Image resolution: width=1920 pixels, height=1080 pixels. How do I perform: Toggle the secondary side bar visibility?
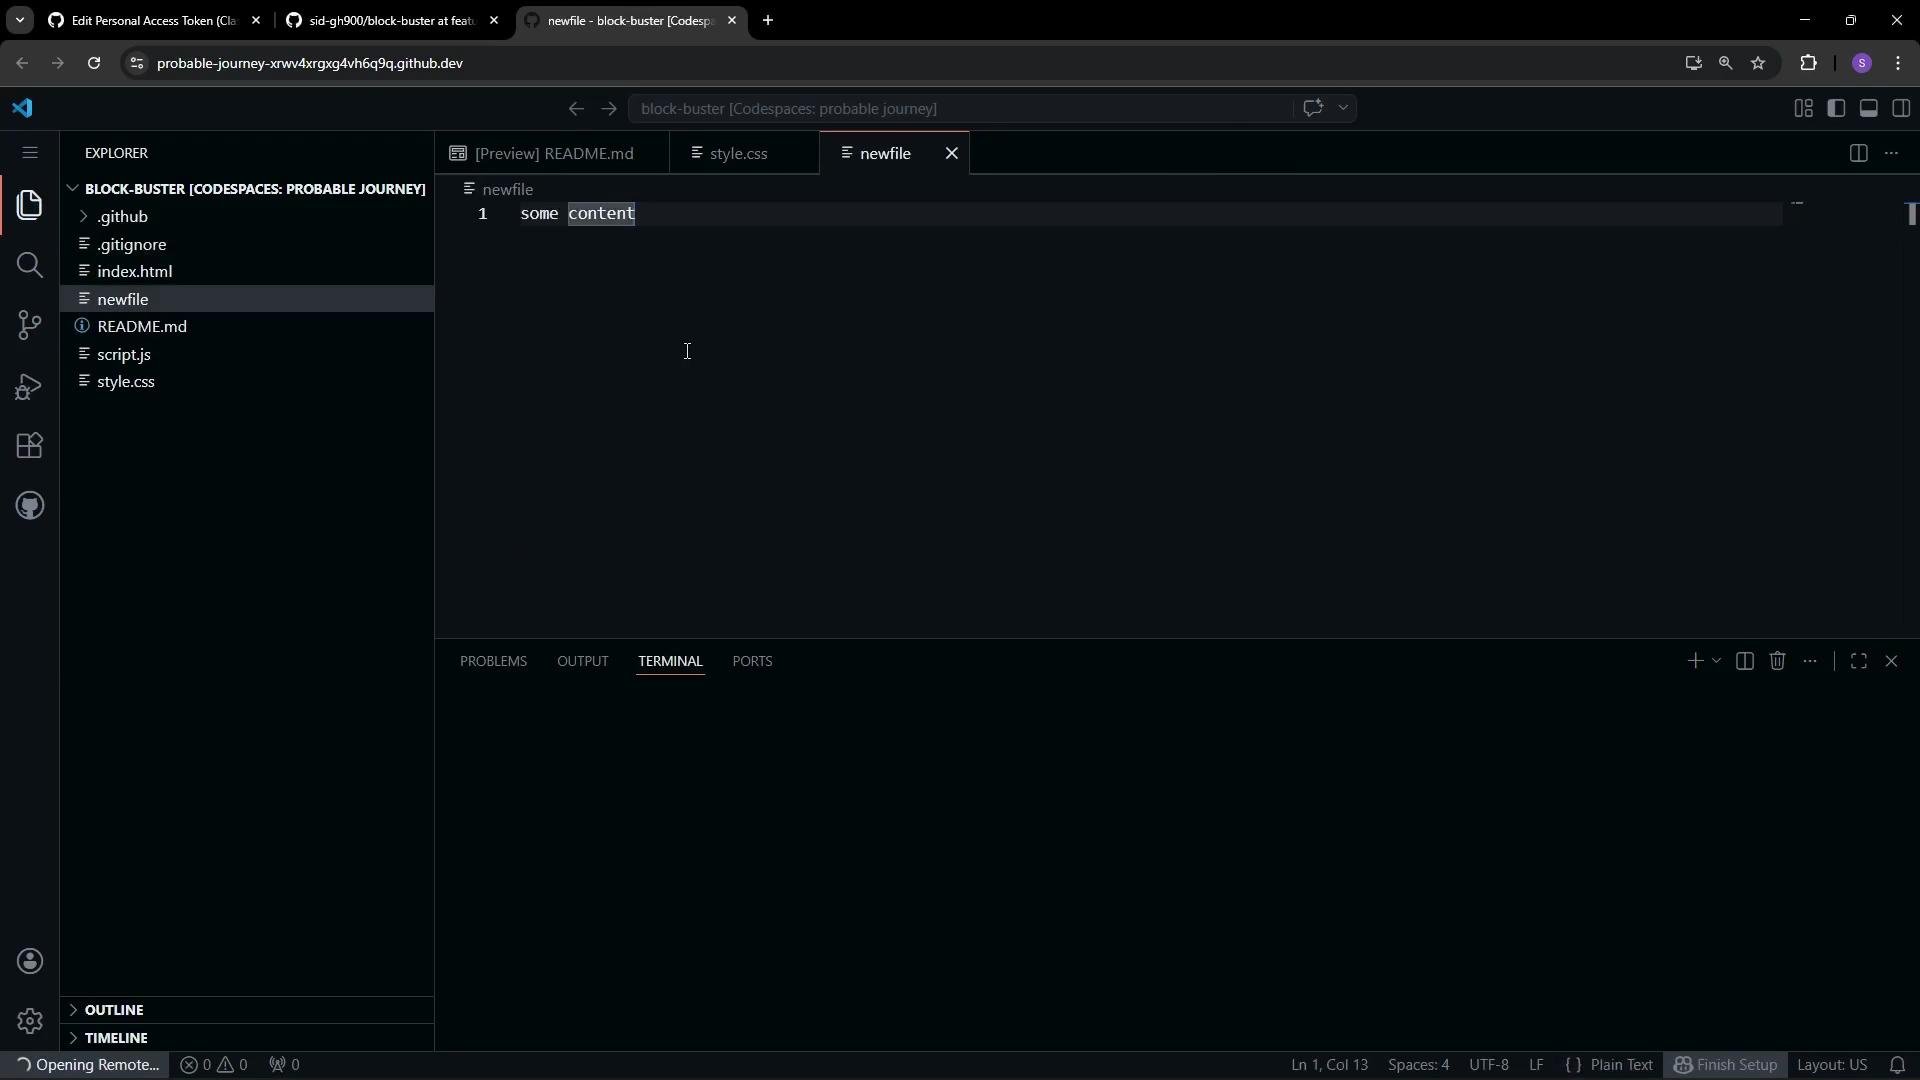click(x=1901, y=108)
